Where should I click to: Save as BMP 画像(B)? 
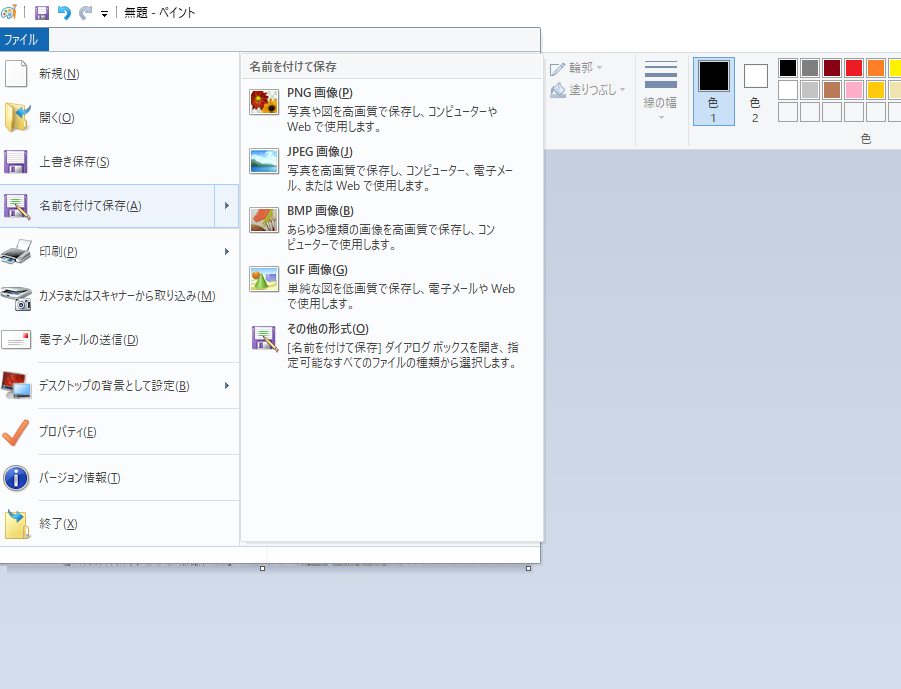pyautogui.click(x=392, y=228)
